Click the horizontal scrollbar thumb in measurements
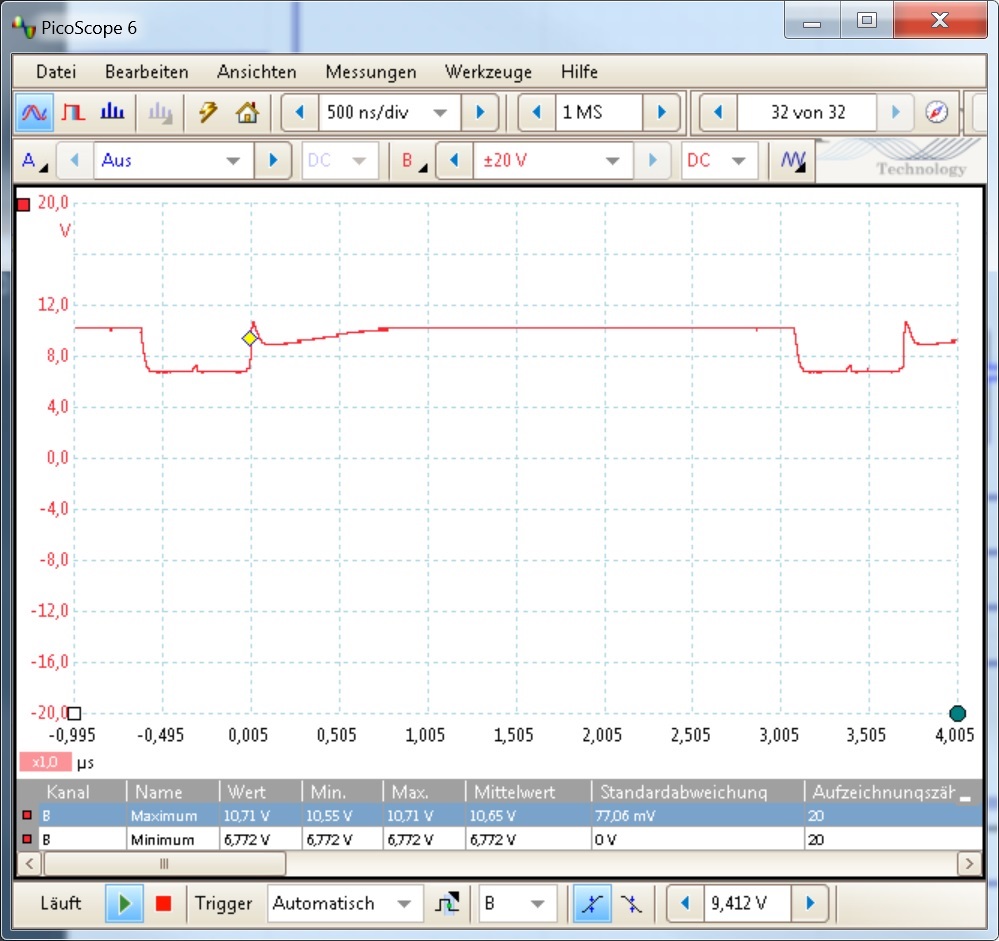Viewport: 999px width, 941px height. point(164,864)
